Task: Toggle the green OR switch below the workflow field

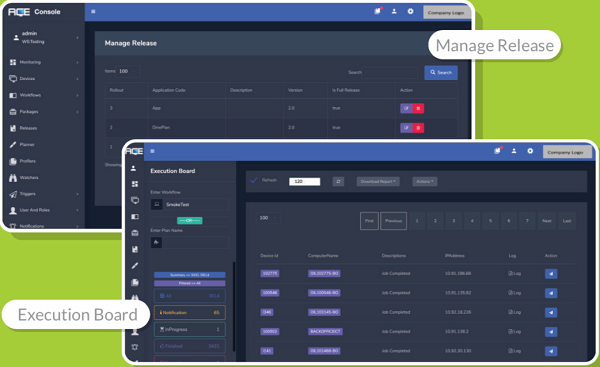Action: (x=189, y=220)
